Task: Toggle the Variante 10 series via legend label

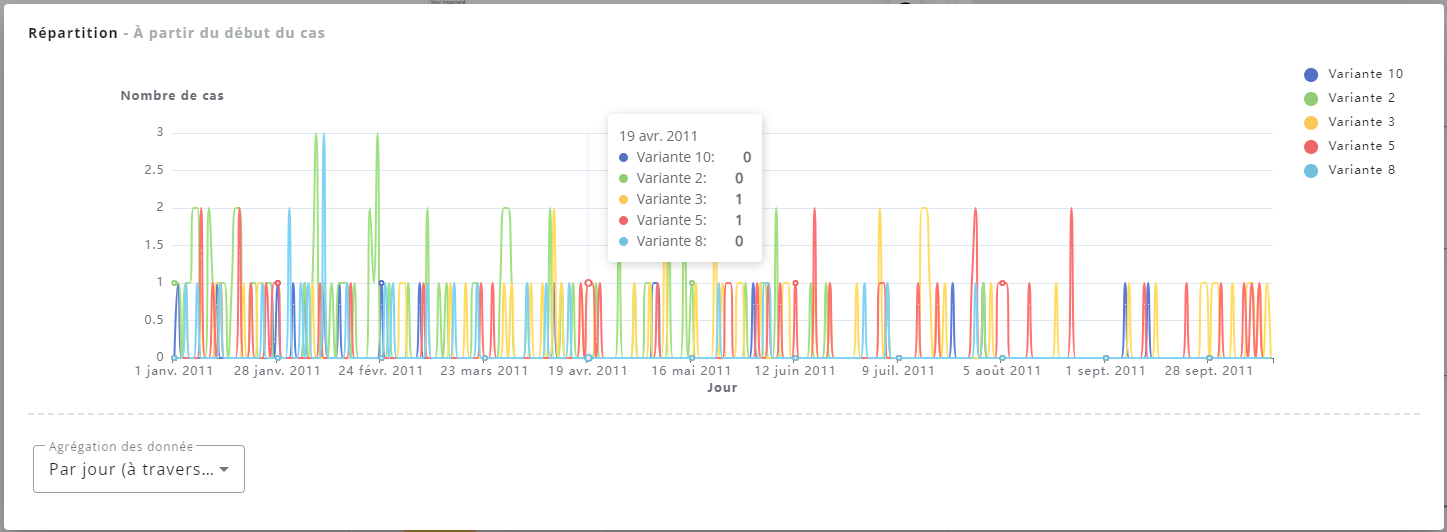Action: [1365, 74]
